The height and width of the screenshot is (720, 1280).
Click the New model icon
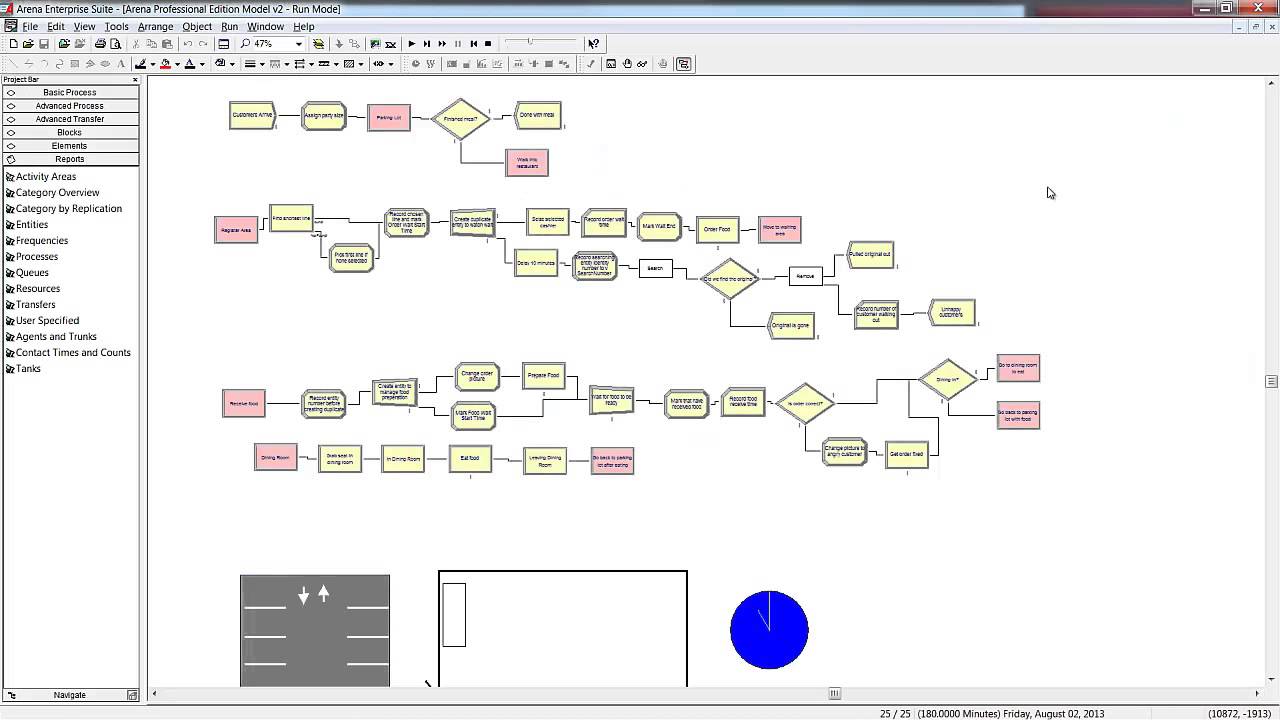pyautogui.click(x=13, y=44)
